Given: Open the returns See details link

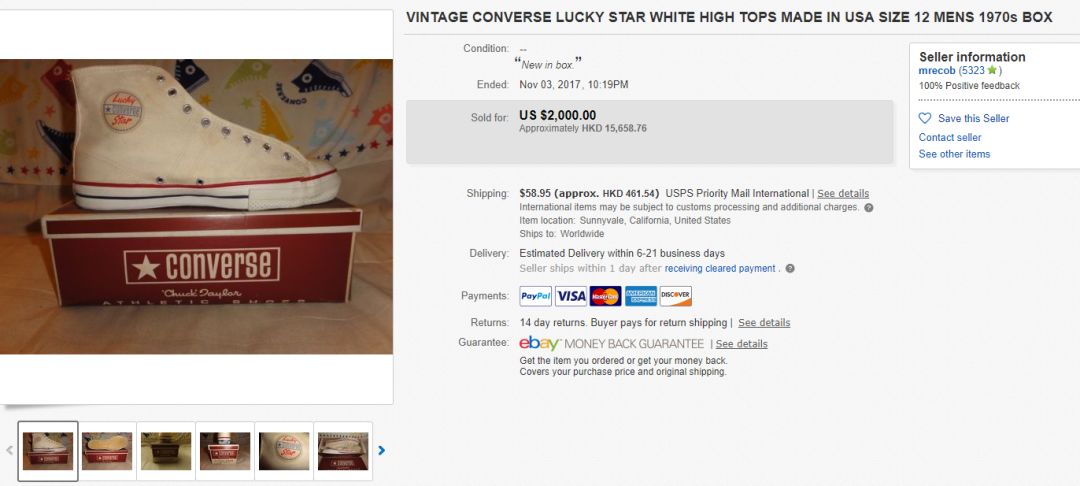Looking at the screenshot, I should [764, 323].
